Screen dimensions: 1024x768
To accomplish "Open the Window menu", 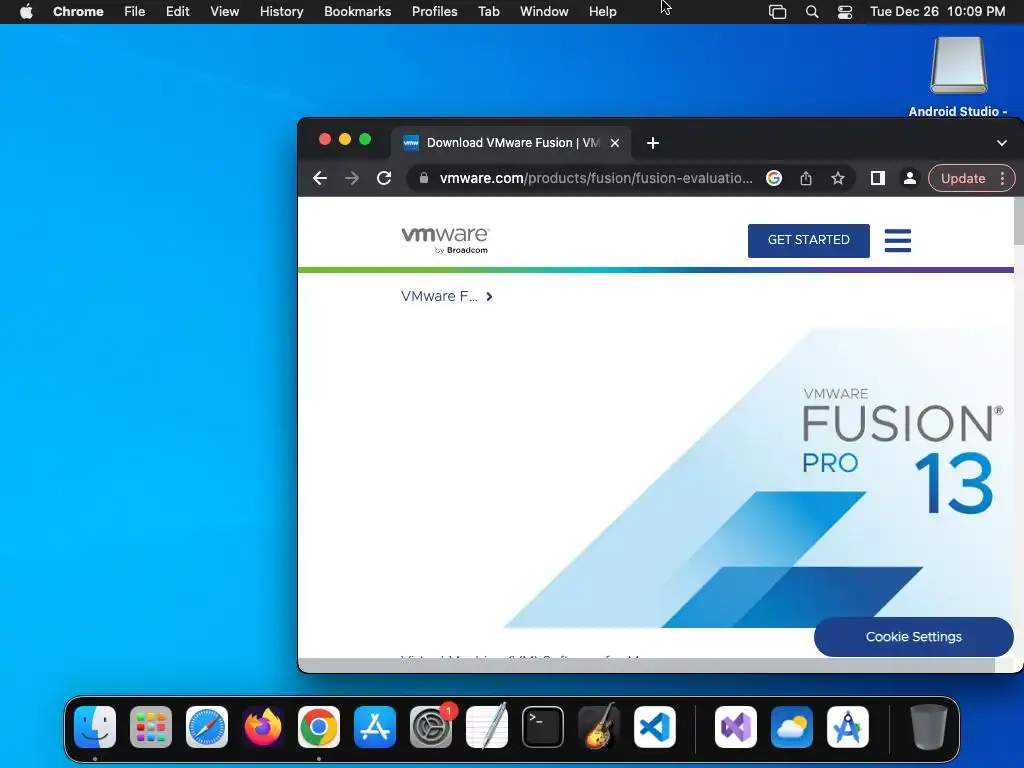I will pyautogui.click(x=544, y=11).
